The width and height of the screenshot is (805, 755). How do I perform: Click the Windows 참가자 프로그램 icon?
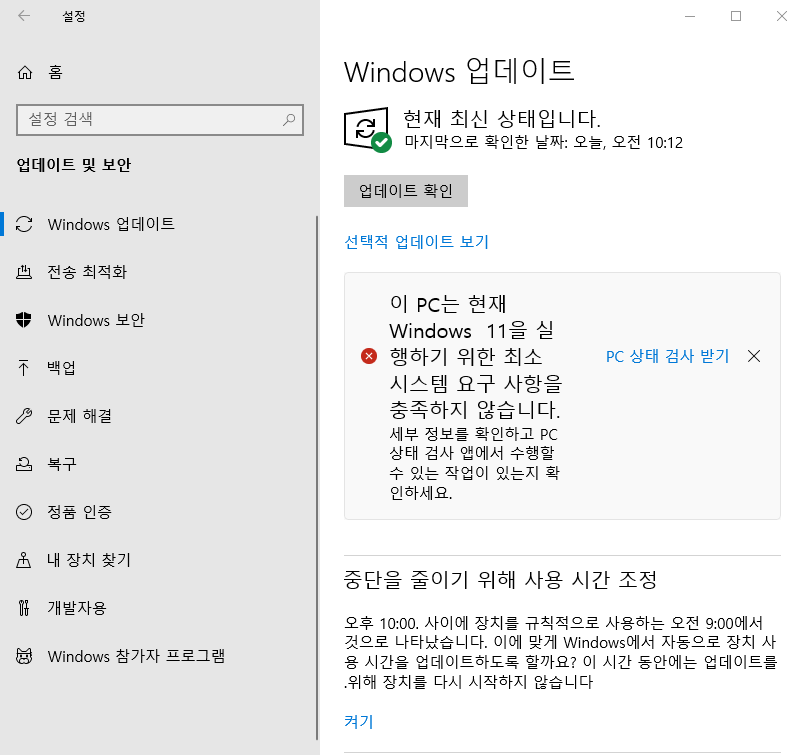click(x=26, y=656)
